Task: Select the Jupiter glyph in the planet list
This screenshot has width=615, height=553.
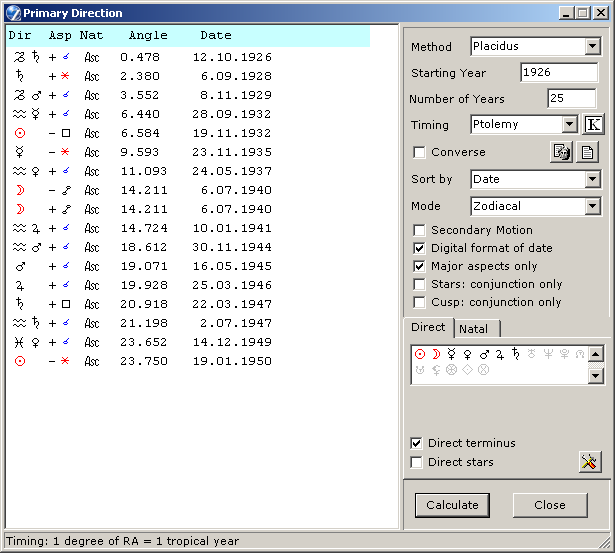Action: [x=500, y=355]
